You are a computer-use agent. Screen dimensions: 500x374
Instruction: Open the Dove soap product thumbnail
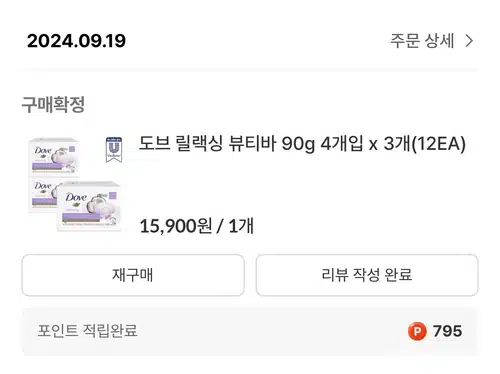point(74,184)
